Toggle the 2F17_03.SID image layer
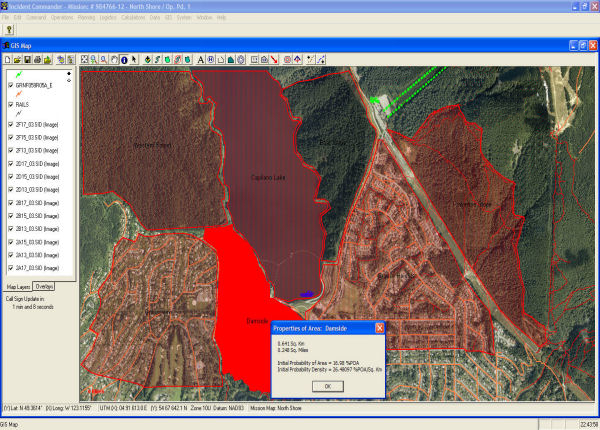 [x=11, y=125]
